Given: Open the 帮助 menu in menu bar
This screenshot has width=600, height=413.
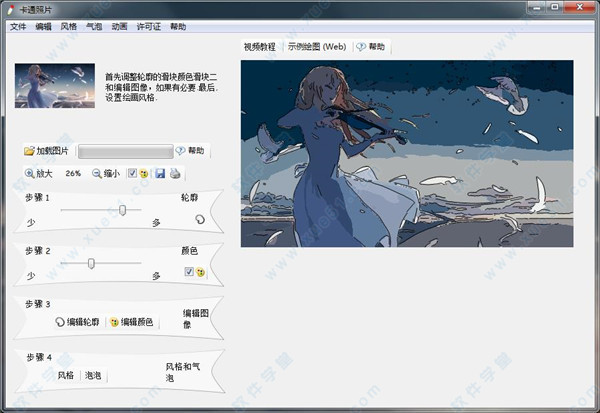Looking at the screenshot, I should point(178,26).
